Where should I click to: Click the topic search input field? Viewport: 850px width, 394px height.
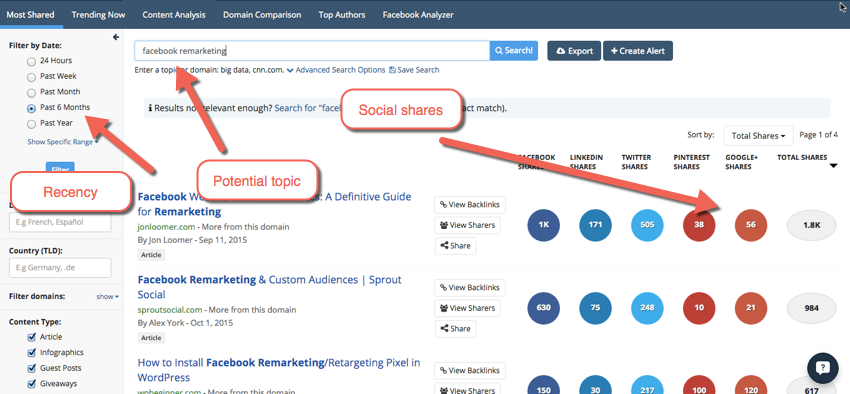tap(312, 50)
